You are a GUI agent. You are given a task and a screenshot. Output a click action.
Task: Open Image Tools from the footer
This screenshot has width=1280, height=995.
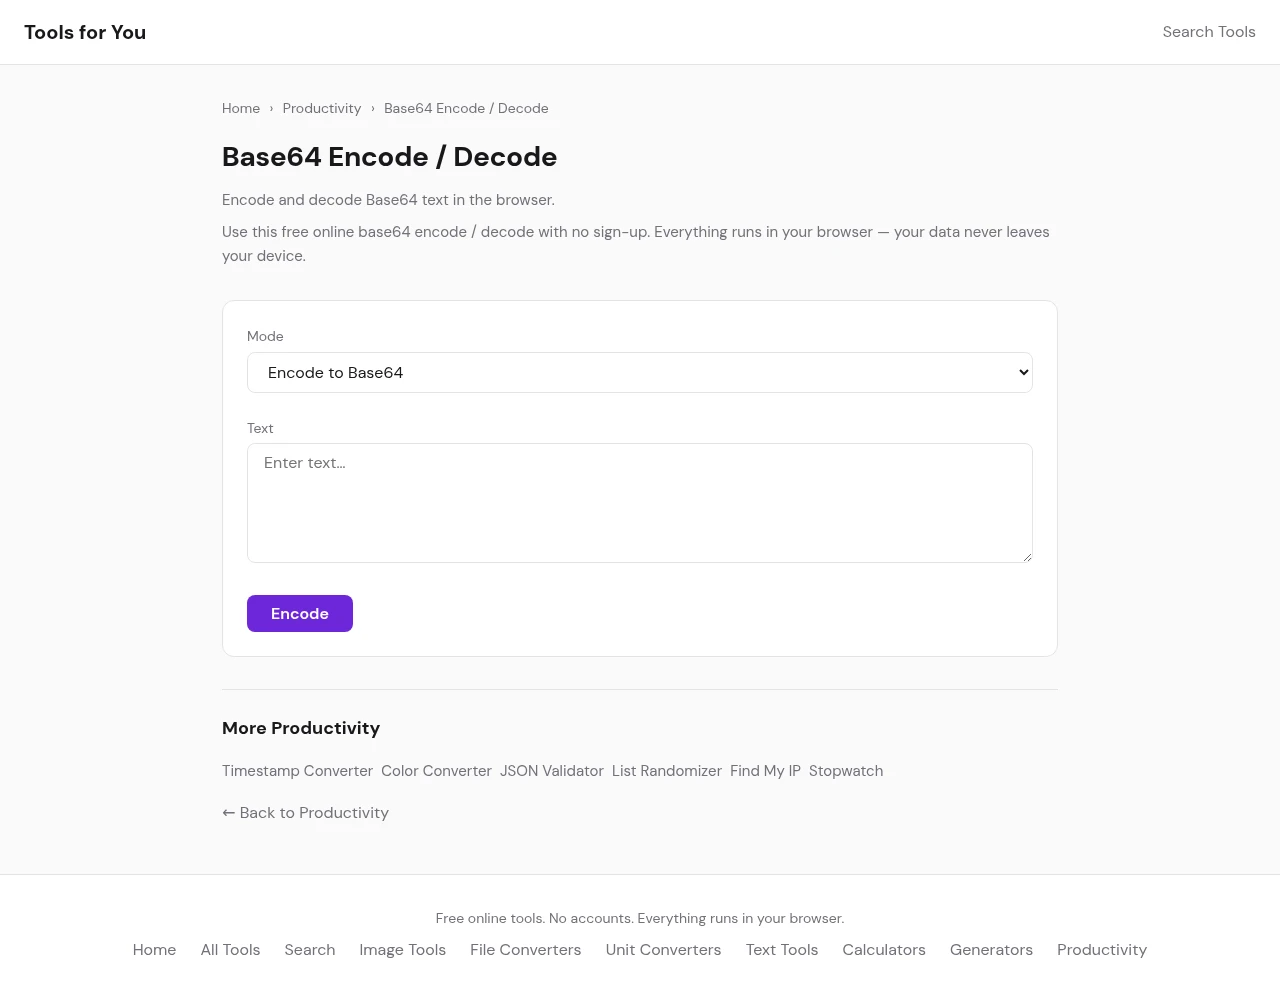pyautogui.click(x=402, y=950)
